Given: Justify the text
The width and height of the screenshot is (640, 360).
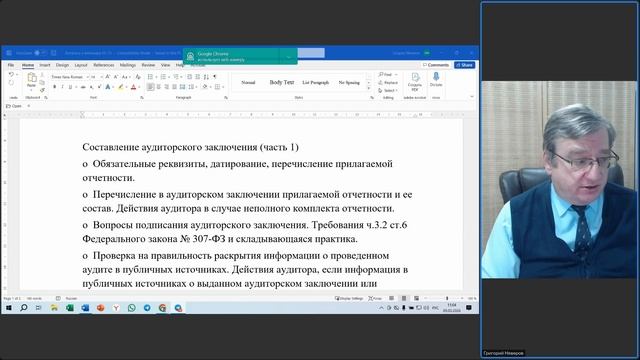Looking at the screenshot, I should (x=174, y=87).
